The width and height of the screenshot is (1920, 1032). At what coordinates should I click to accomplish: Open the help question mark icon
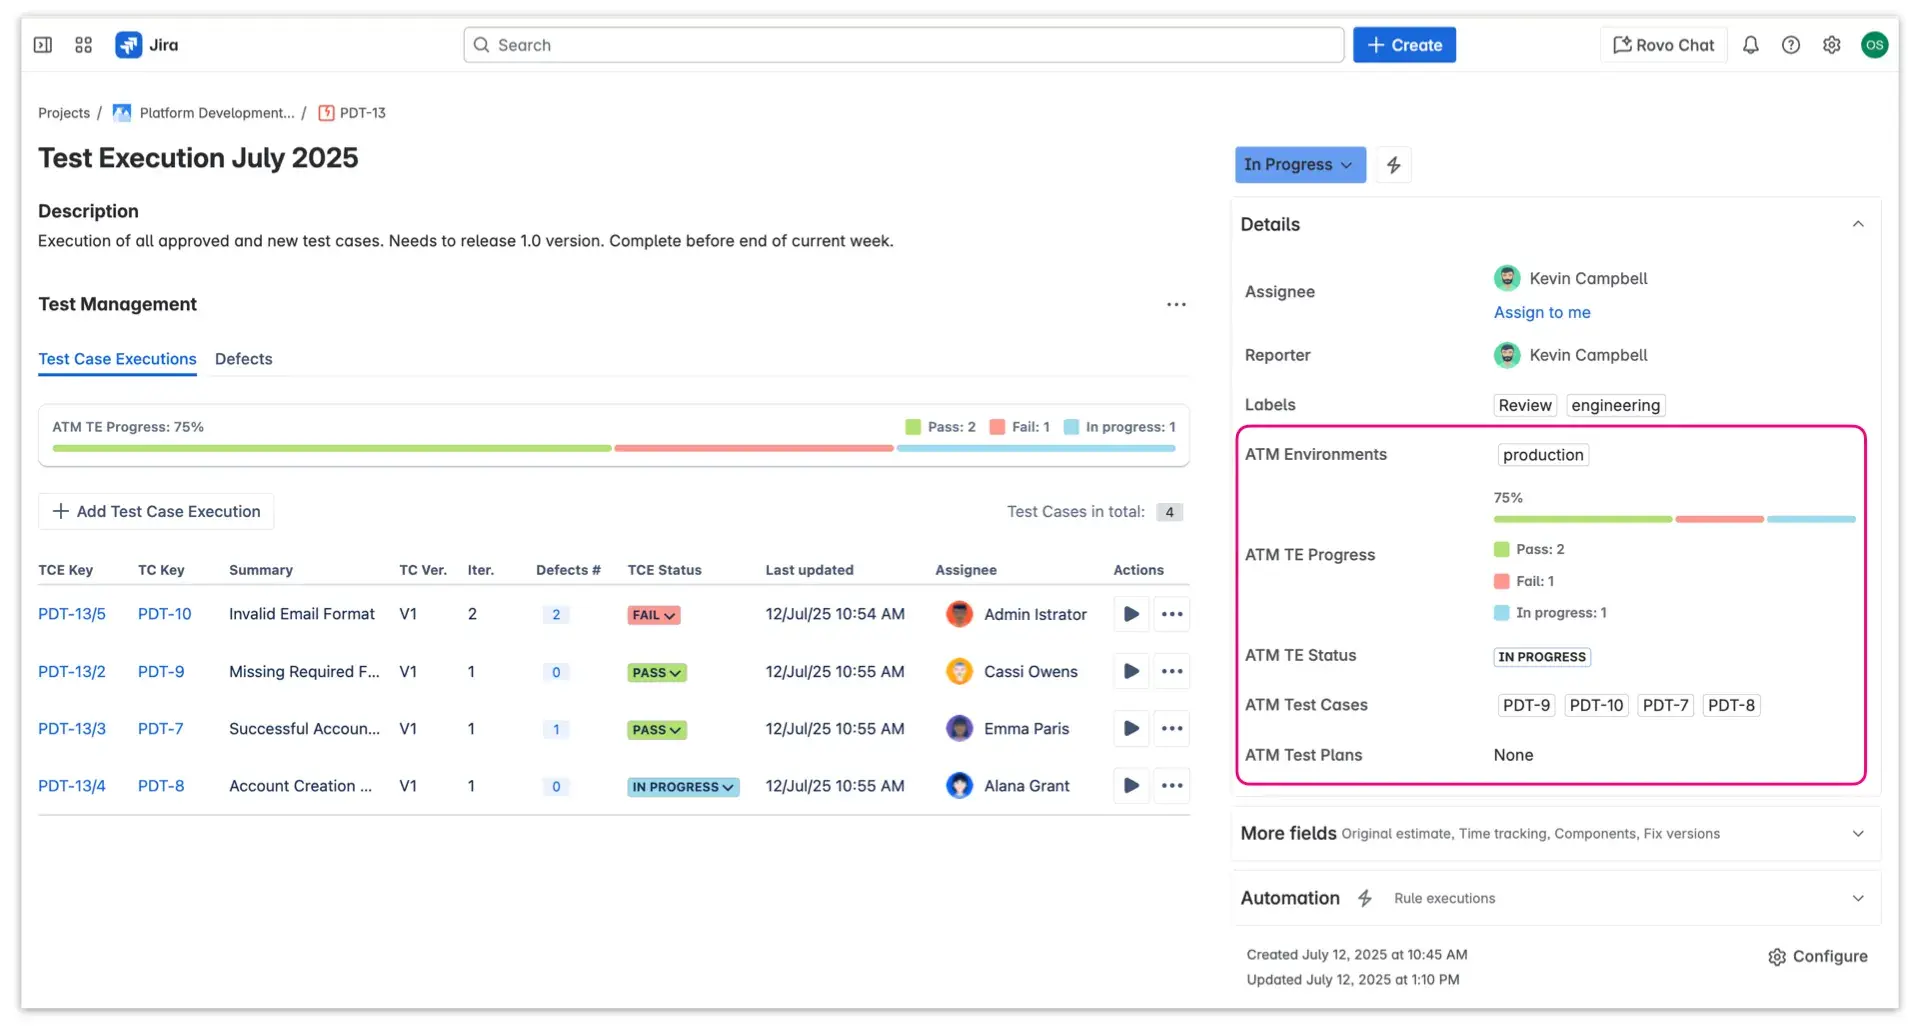click(x=1792, y=45)
